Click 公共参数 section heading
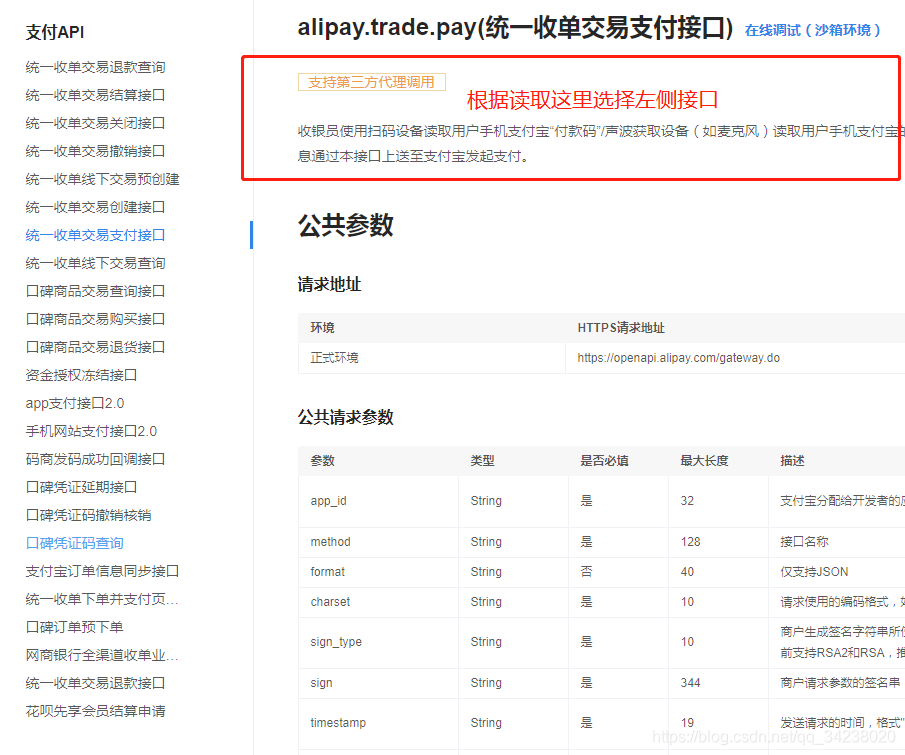Viewport: 905px width, 755px height. pos(346,225)
